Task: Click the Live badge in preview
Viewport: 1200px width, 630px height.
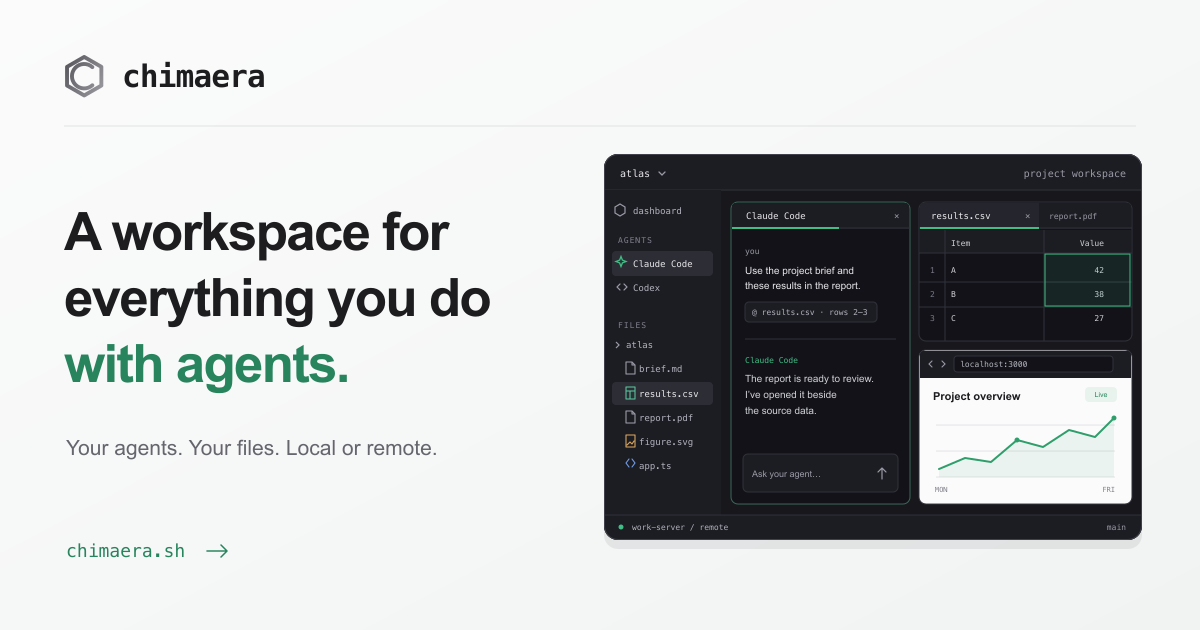Action: tap(1101, 395)
